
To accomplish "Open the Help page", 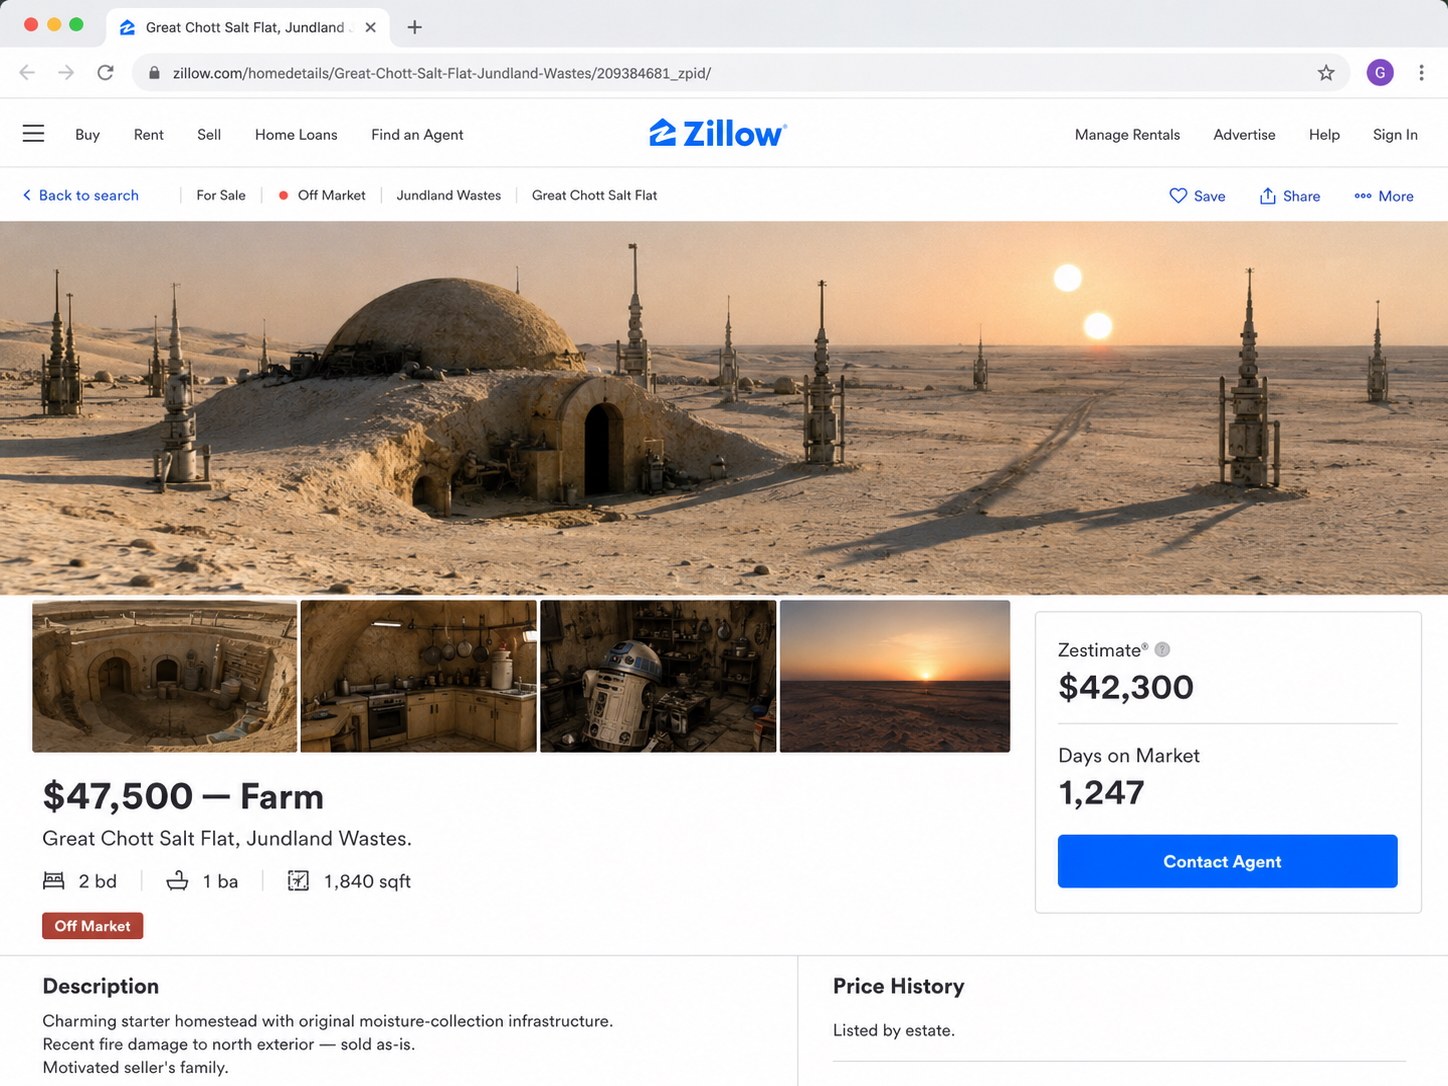I will pos(1324,134).
